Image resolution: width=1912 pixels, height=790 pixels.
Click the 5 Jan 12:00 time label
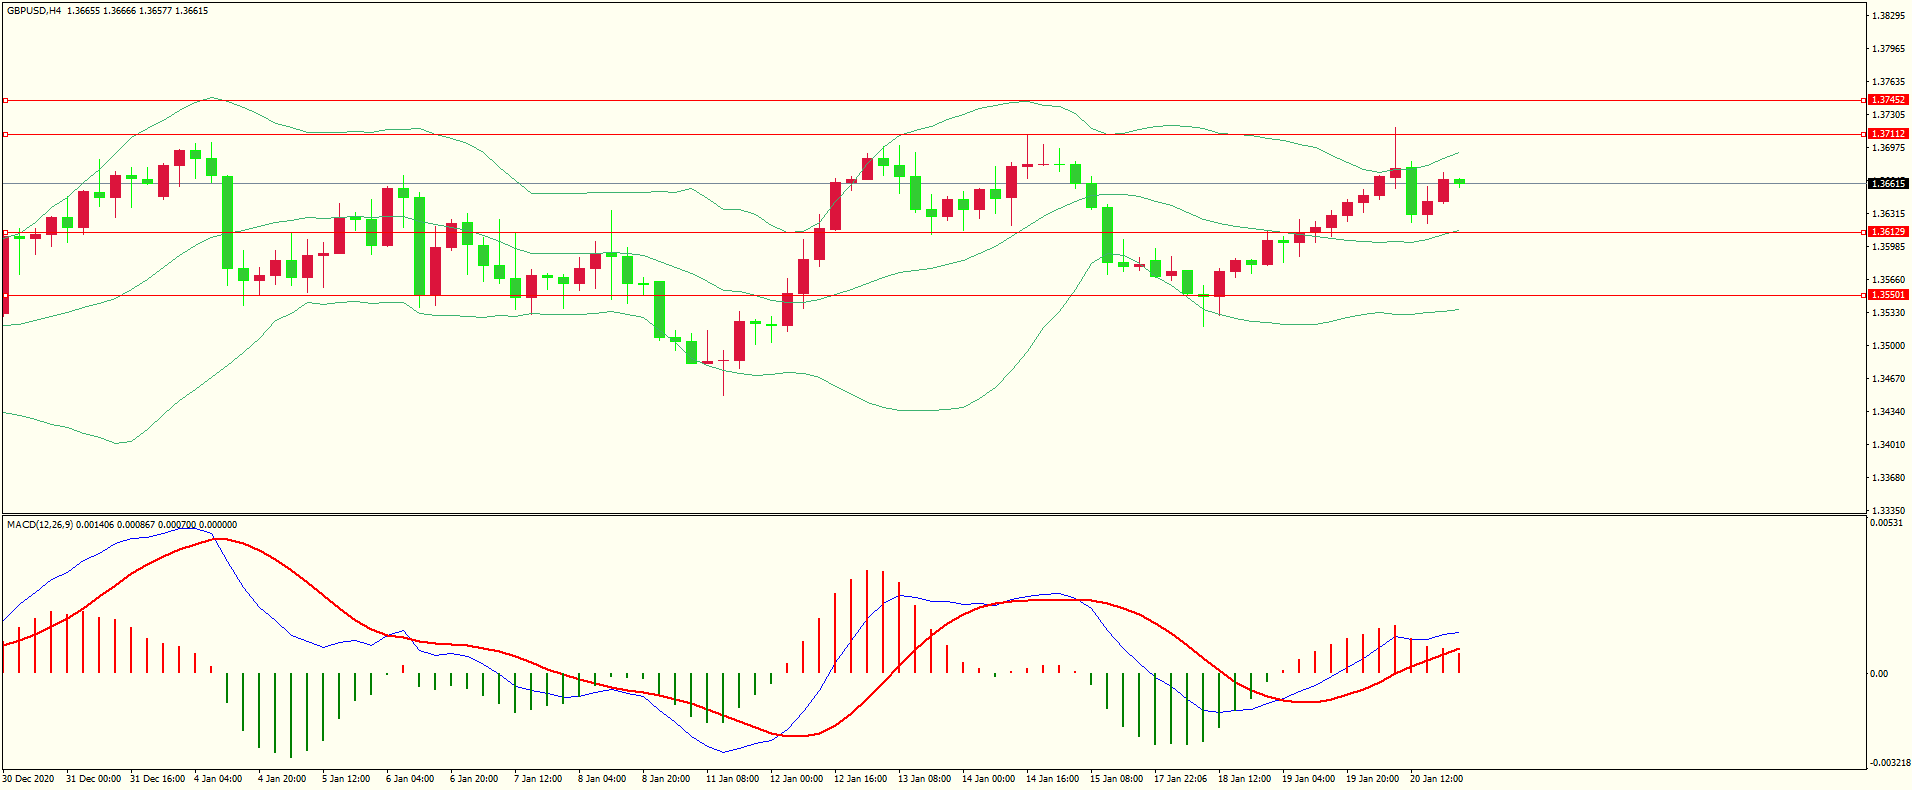click(346, 779)
